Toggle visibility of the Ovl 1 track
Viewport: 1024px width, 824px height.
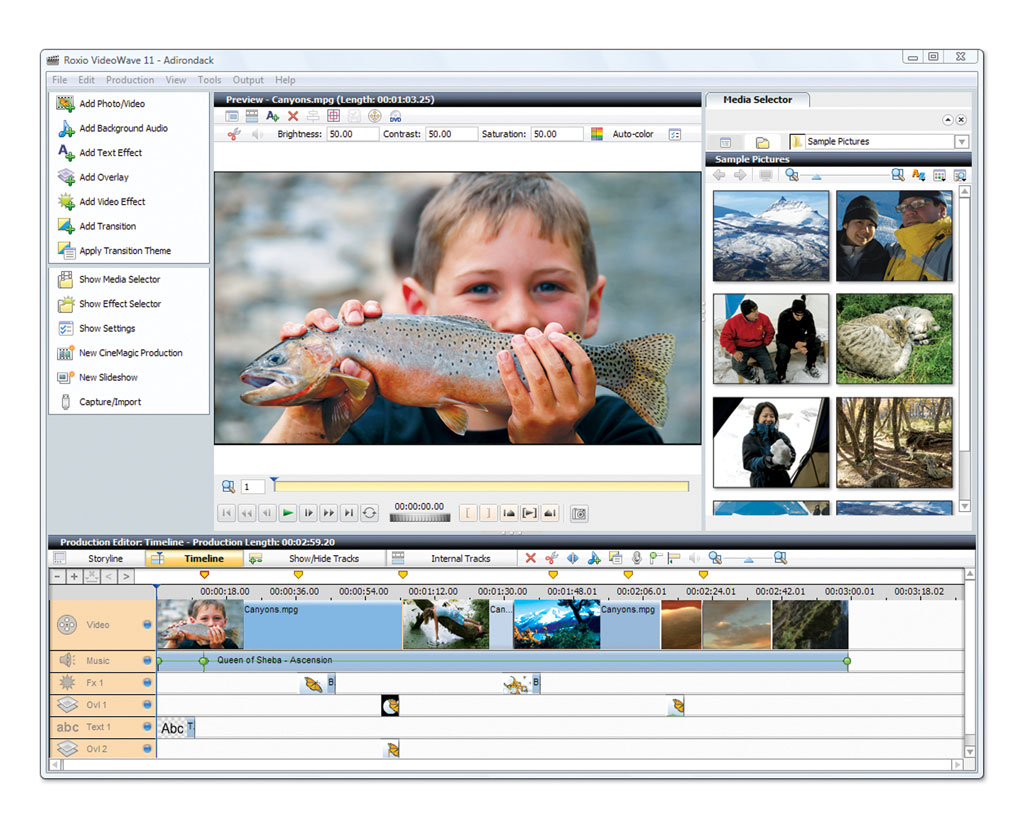(147, 705)
